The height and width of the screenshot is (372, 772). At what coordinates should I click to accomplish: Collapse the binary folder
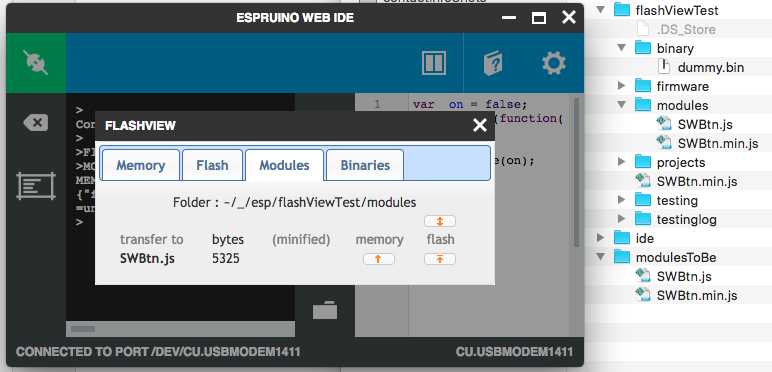pyautogui.click(x=621, y=48)
